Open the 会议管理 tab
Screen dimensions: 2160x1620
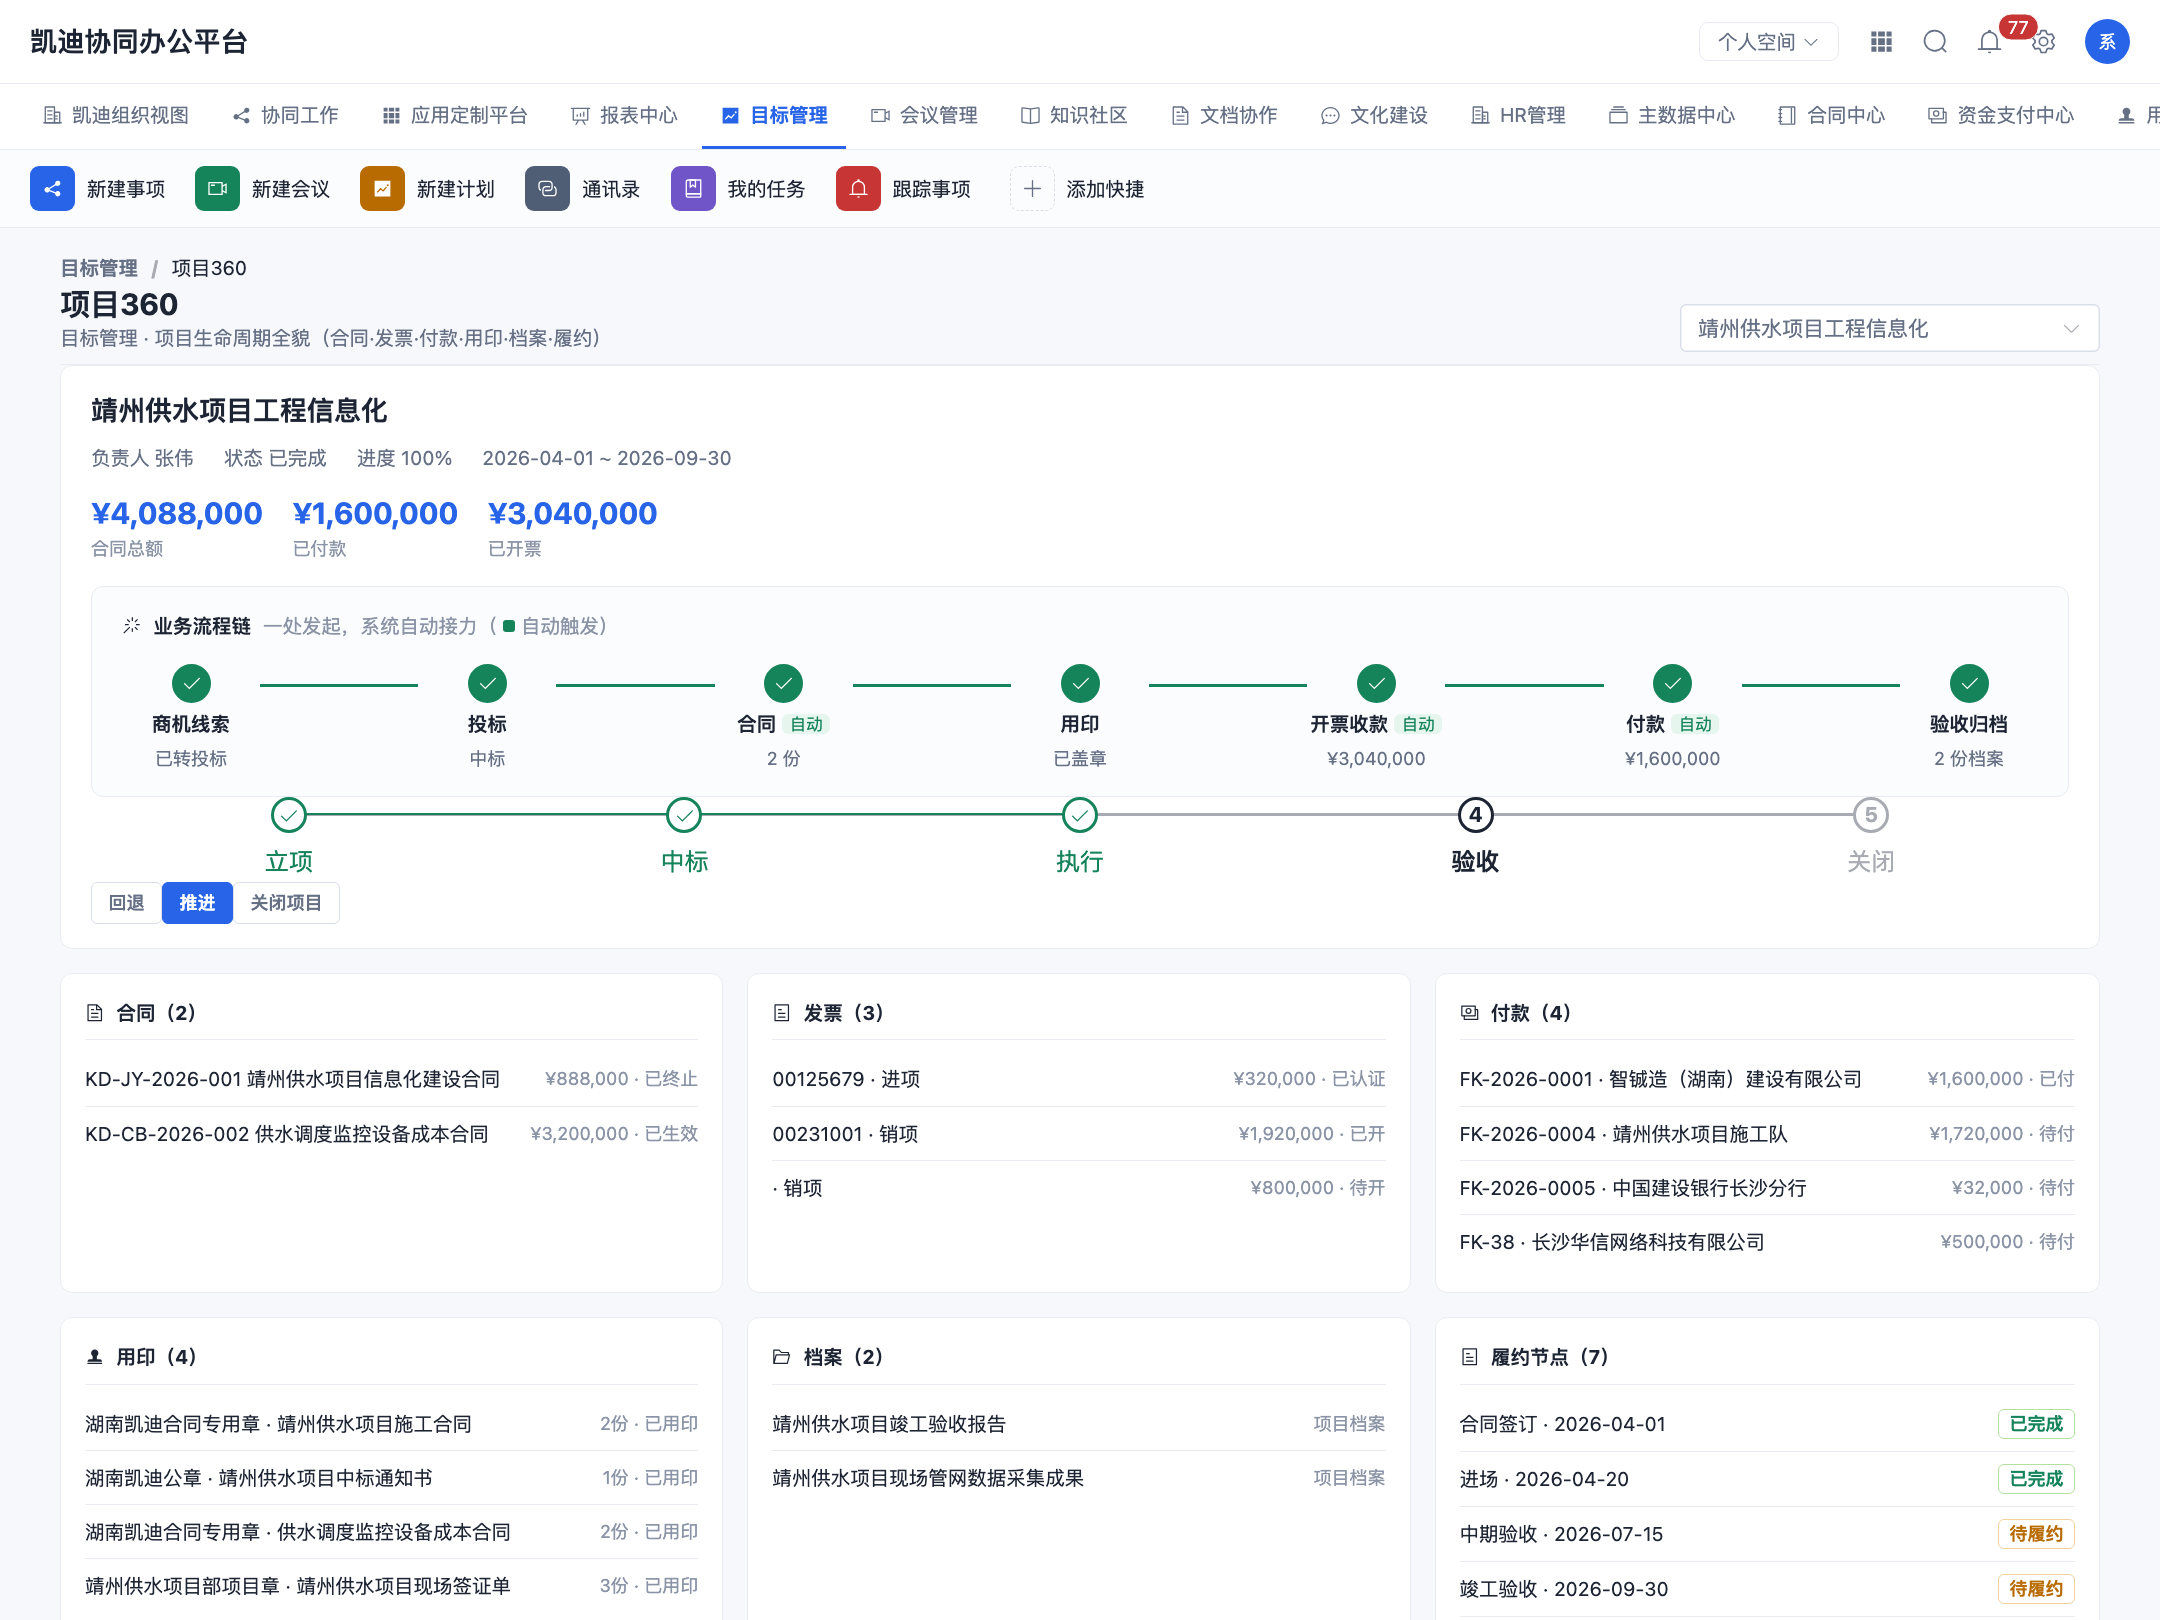925,116
